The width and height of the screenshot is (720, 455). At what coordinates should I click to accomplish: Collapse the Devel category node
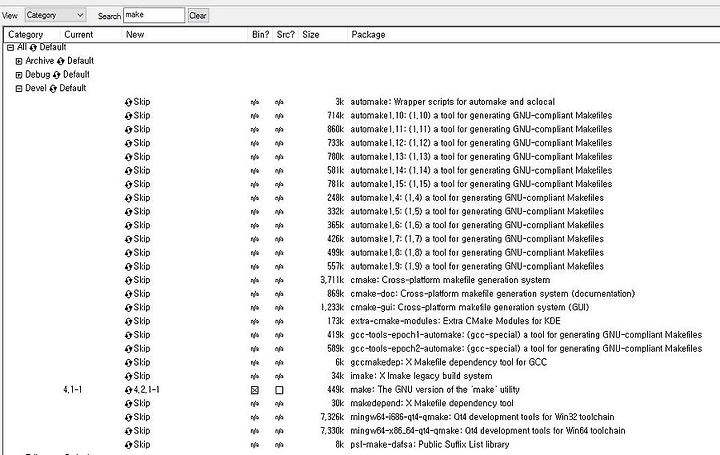pos(19,89)
